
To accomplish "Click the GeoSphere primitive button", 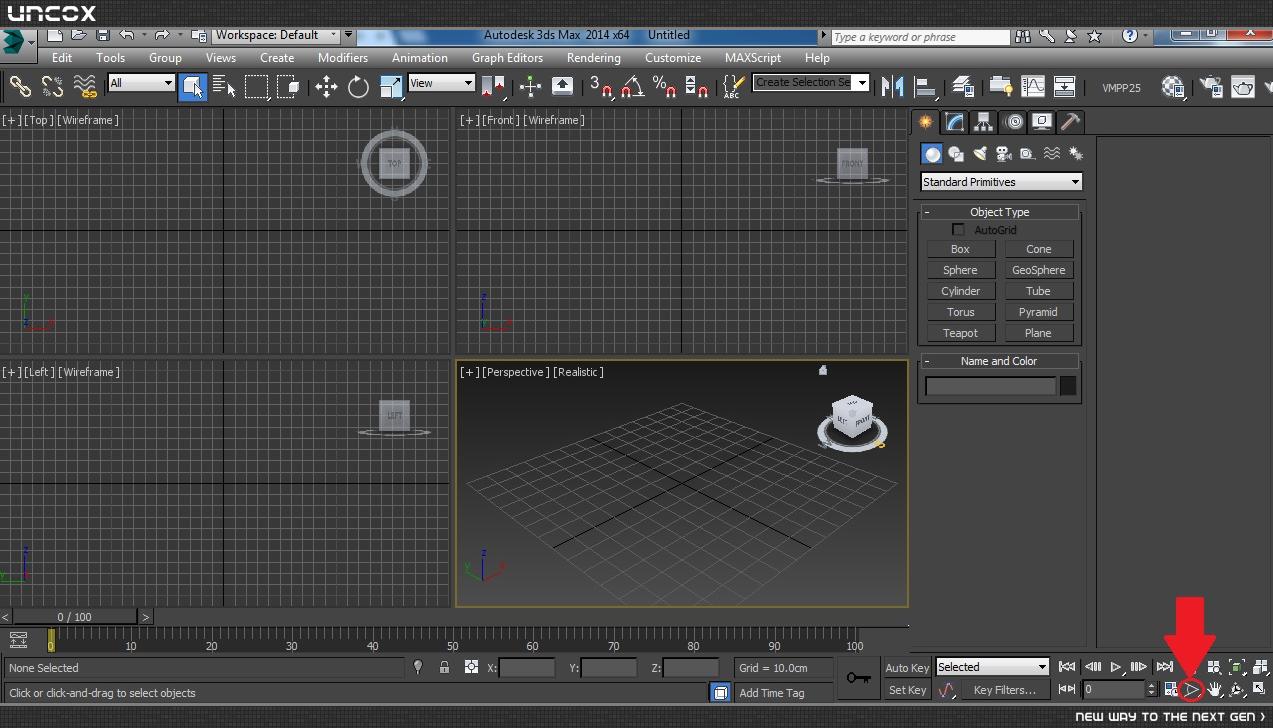I will [1038, 270].
